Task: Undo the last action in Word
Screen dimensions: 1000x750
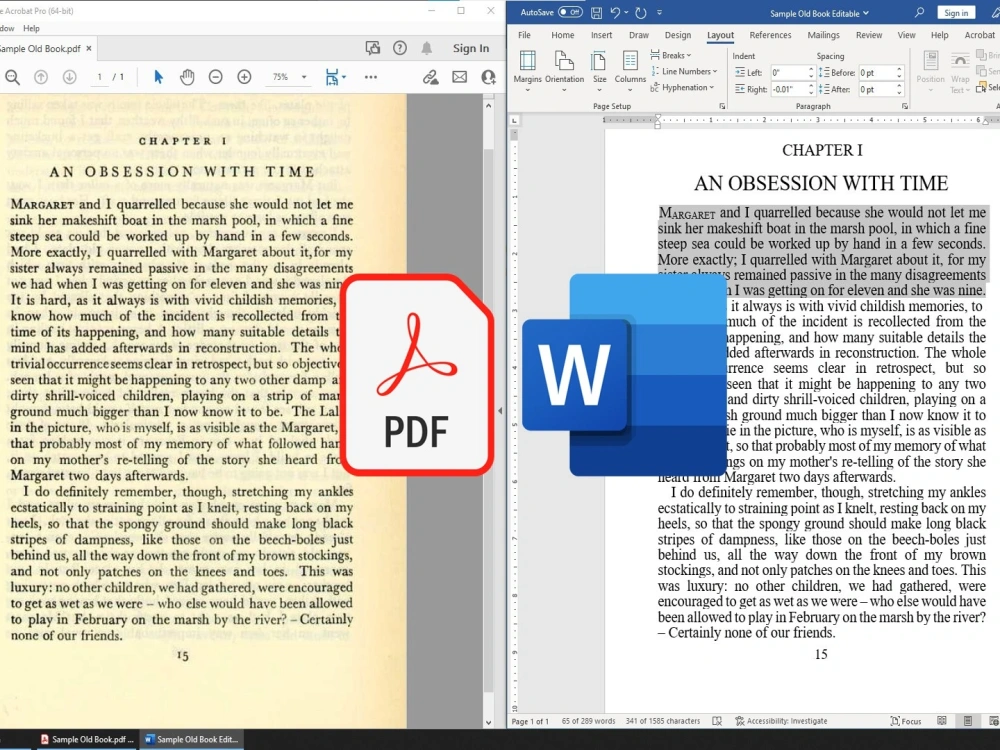Action: point(615,13)
